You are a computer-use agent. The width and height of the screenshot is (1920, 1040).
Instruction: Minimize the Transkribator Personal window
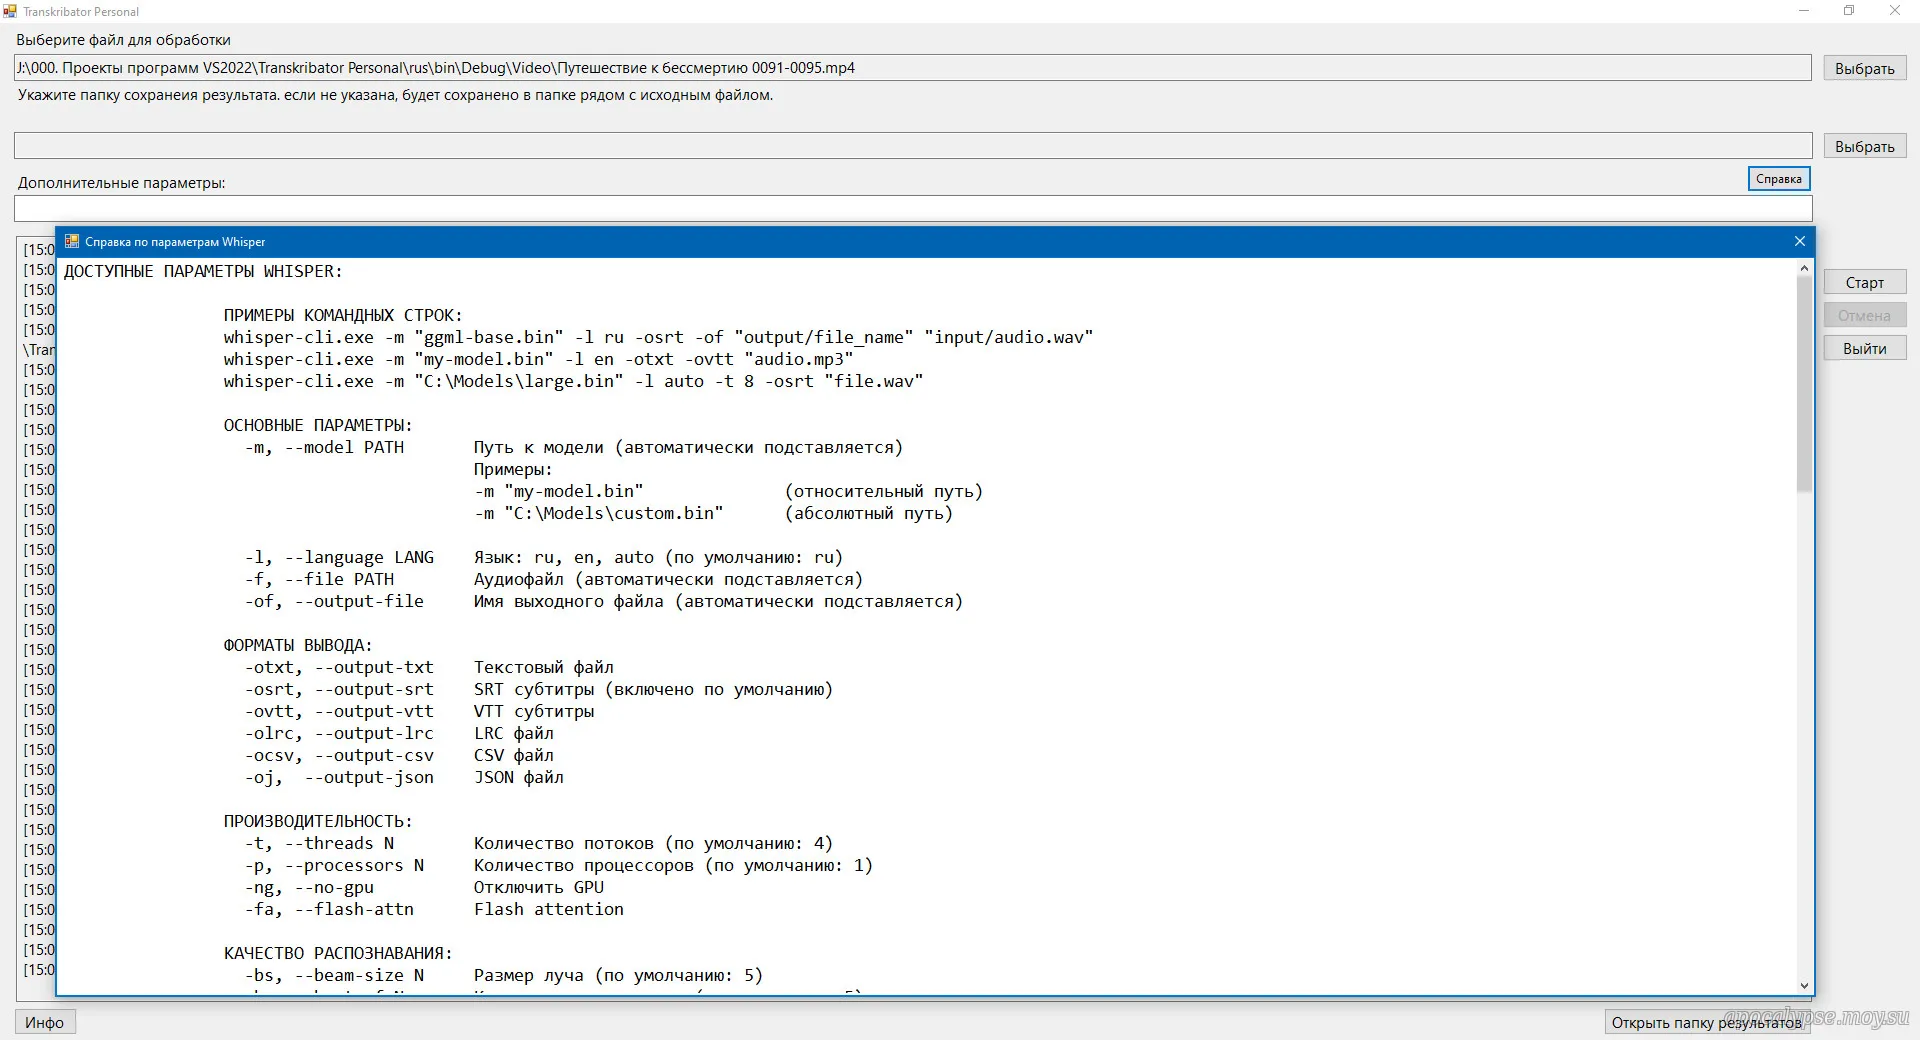point(1804,11)
